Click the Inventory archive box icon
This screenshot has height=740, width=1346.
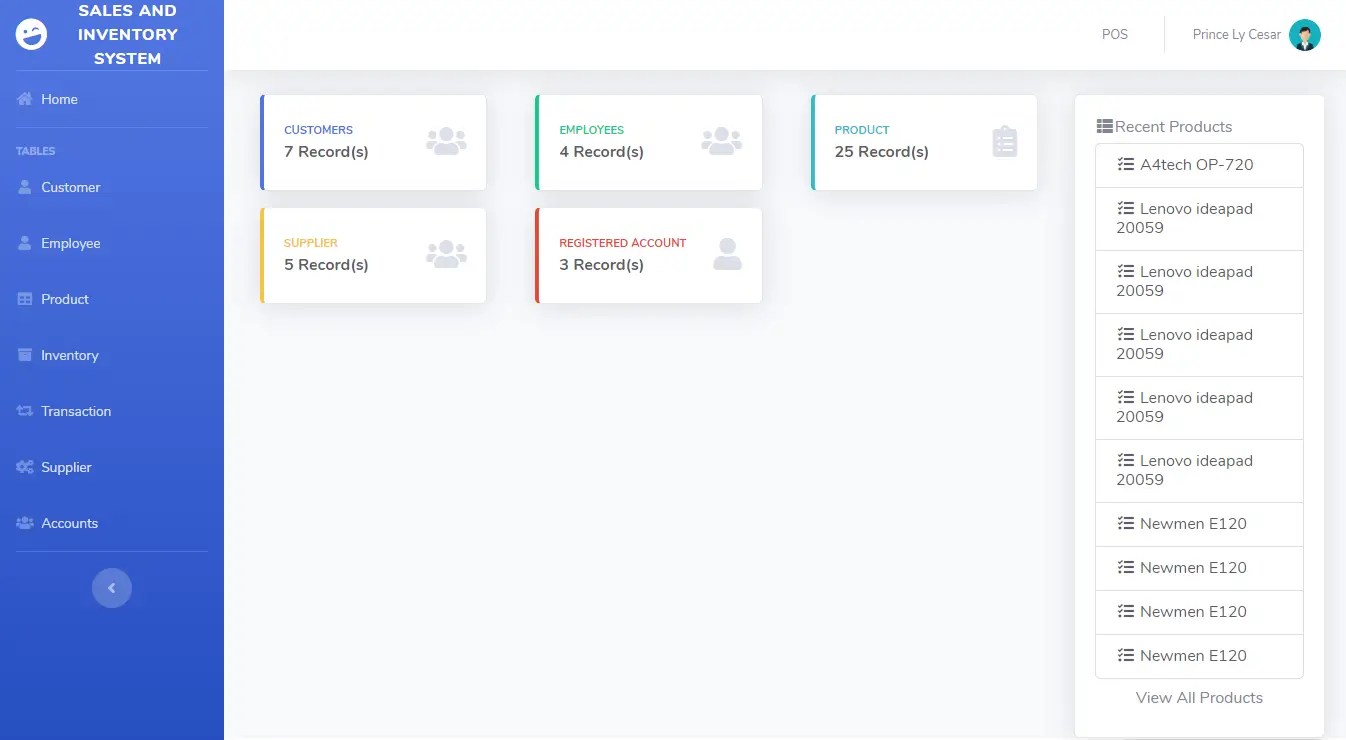coord(25,355)
